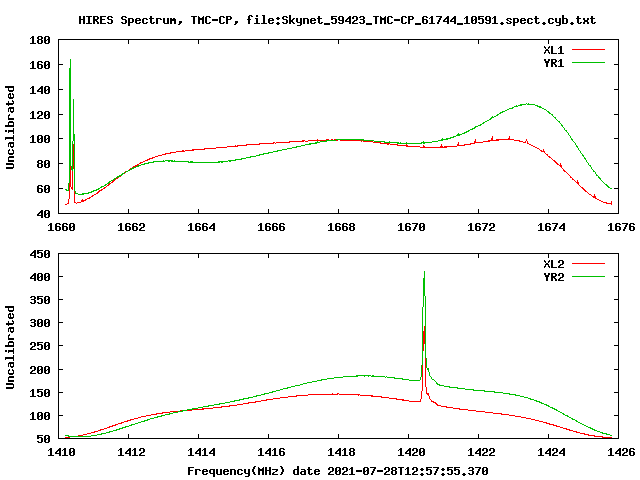Click the 1426 tick label
Image resolution: width=640 pixels, height=480 pixels.
pos(621,452)
